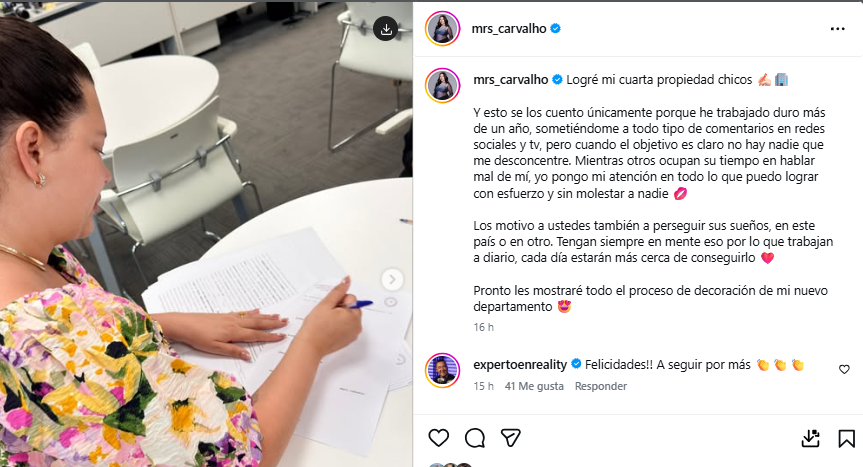The image size is (863, 467).
Task: Open mrs_carvalho profile picture in the header
Action: (x=443, y=29)
